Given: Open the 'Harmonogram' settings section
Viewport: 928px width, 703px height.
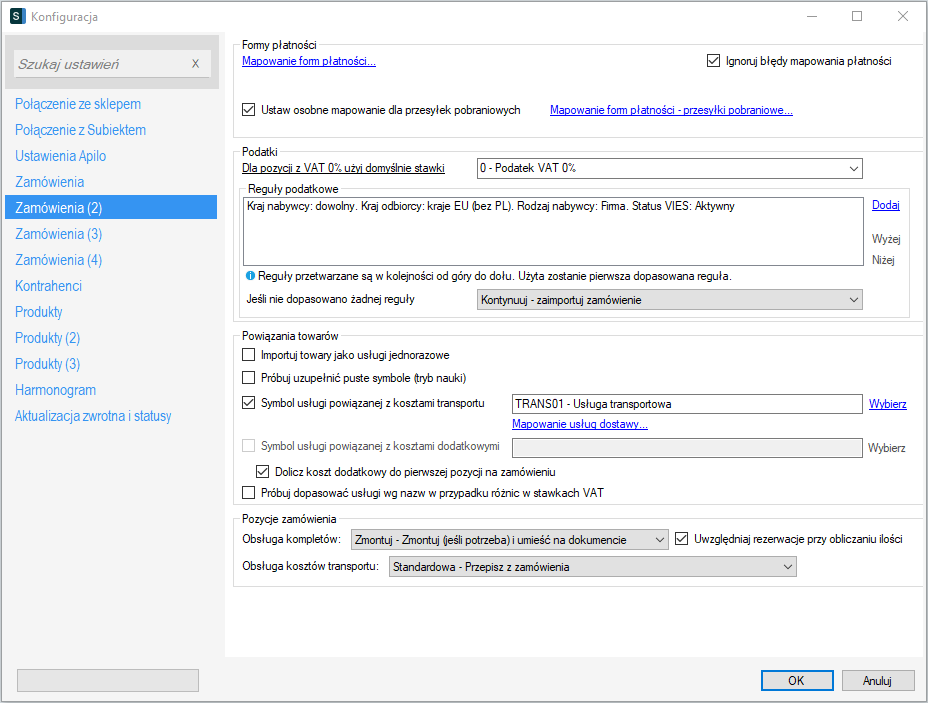Looking at the screenshot, I should point(56,390).
